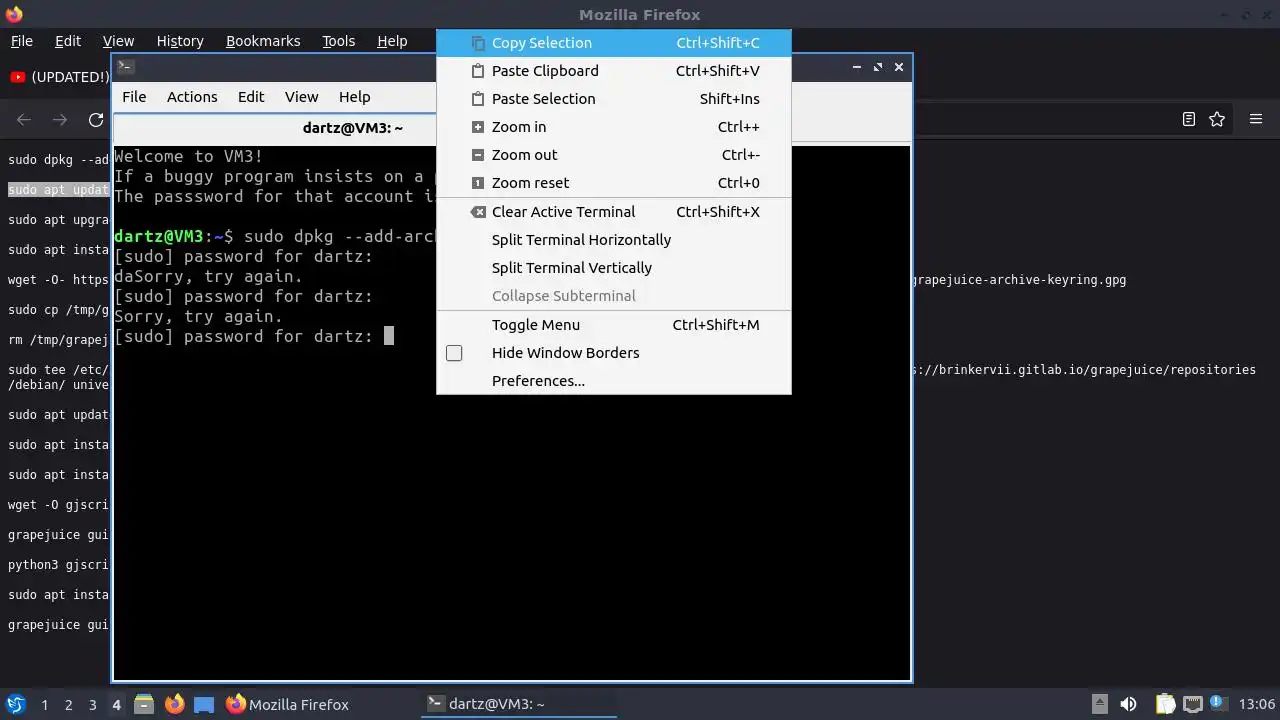This screenshot has width=1280, height=720.
Task: Open Firefox Edit menu
Action: pos(68,41)
